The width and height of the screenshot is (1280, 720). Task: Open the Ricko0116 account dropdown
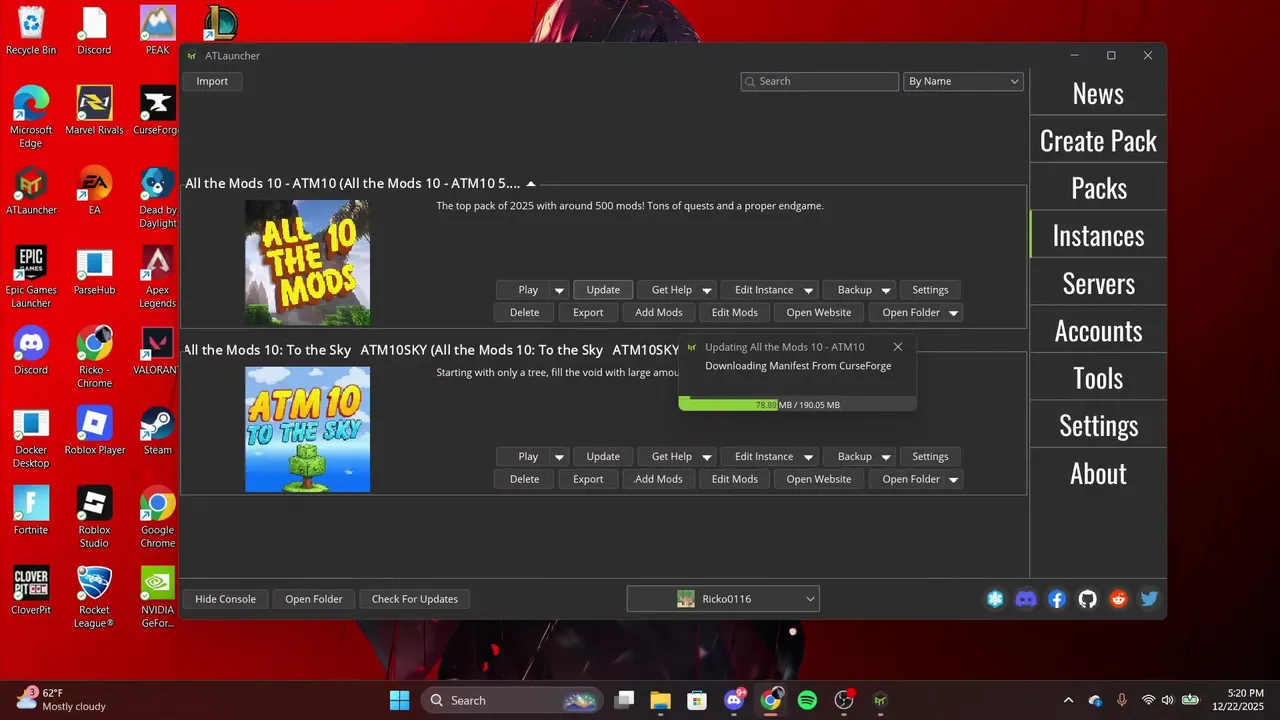(x=723, y=599)
